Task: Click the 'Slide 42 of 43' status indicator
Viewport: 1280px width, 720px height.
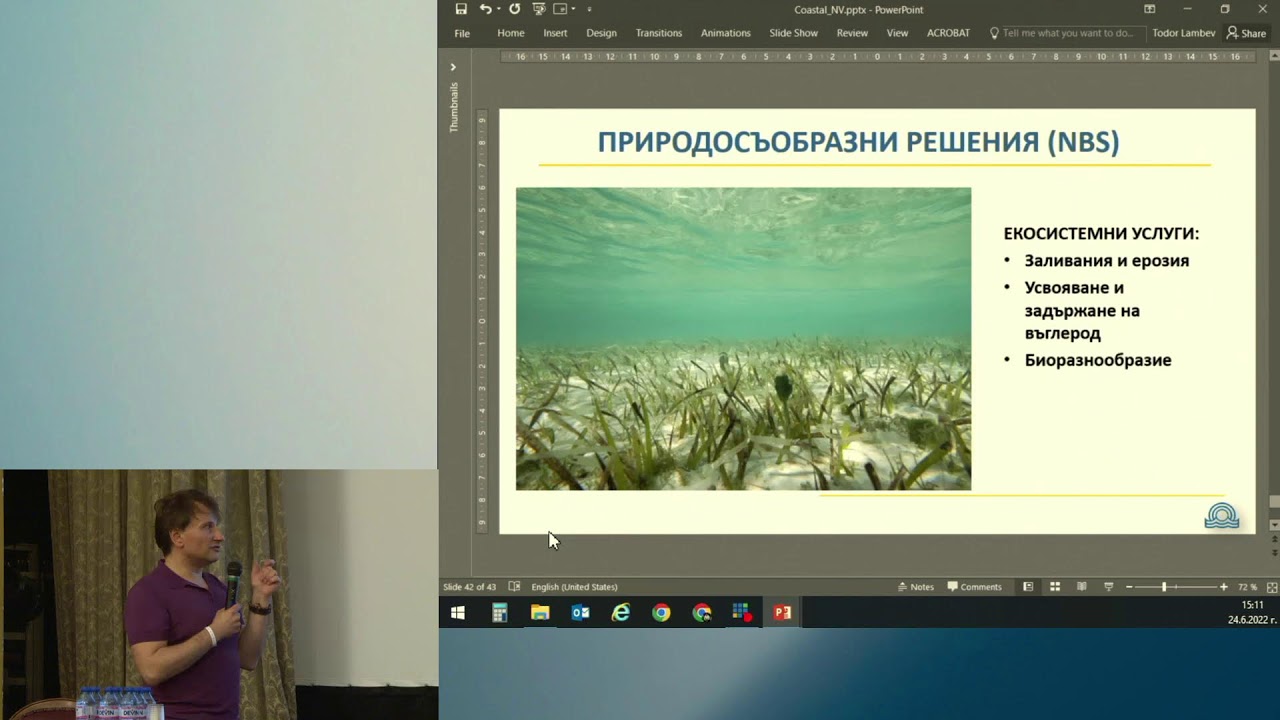Action: [469, 587]
